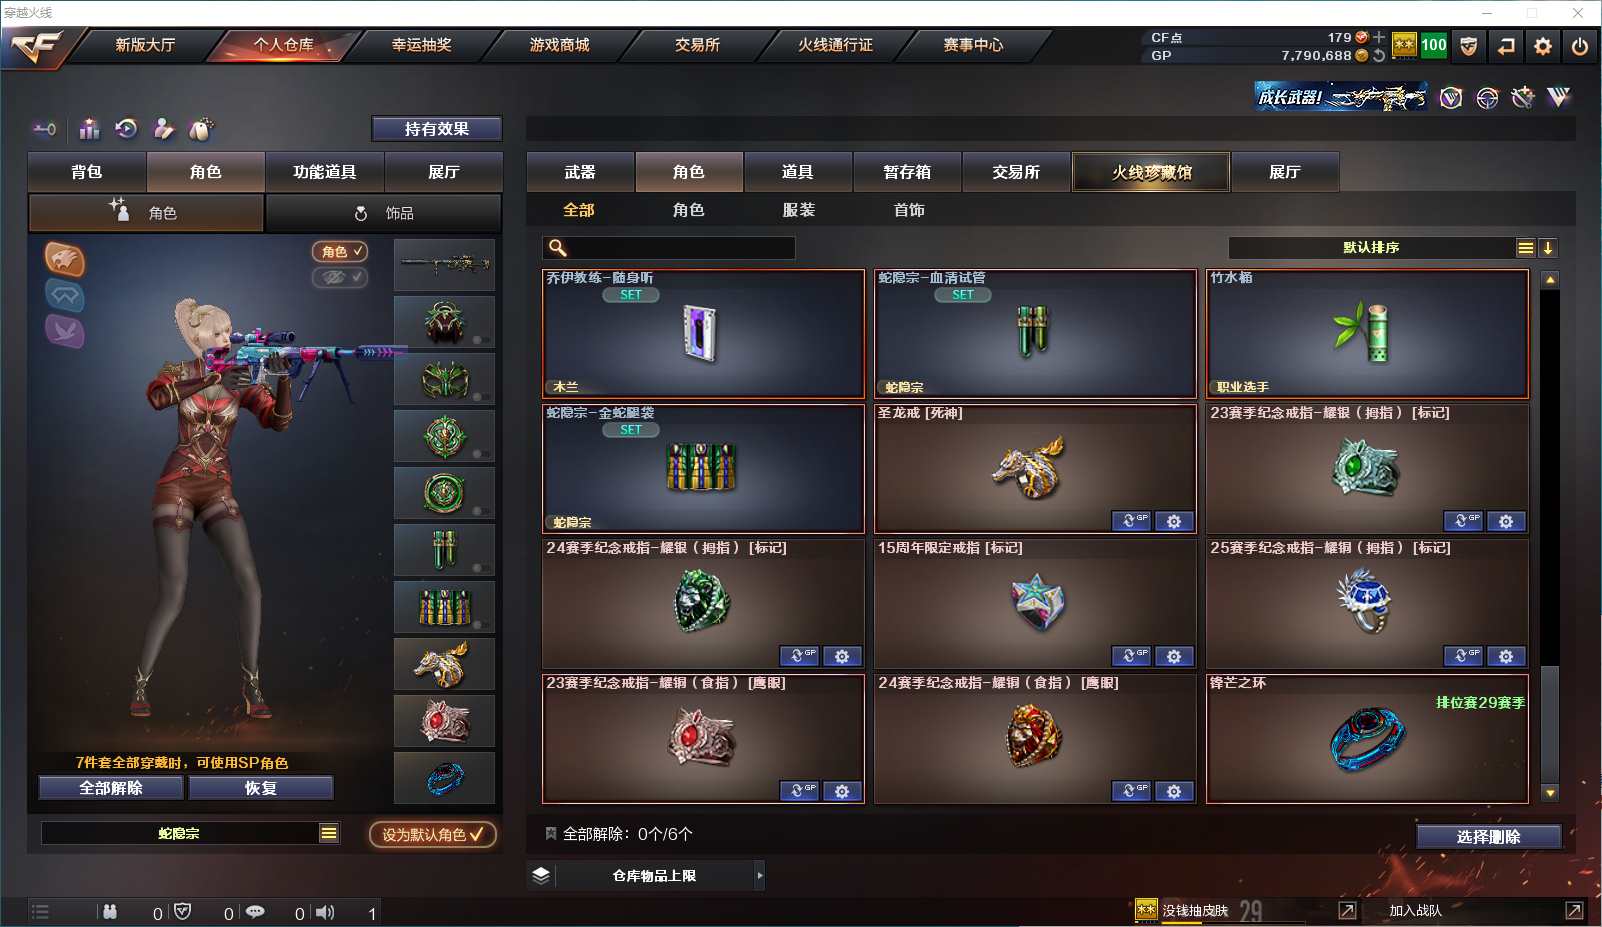Switch to the 火线珍藏馆 tab
Image resolution: width=1602 pixels, height=927 pixels.
(x=1152, y=172)
